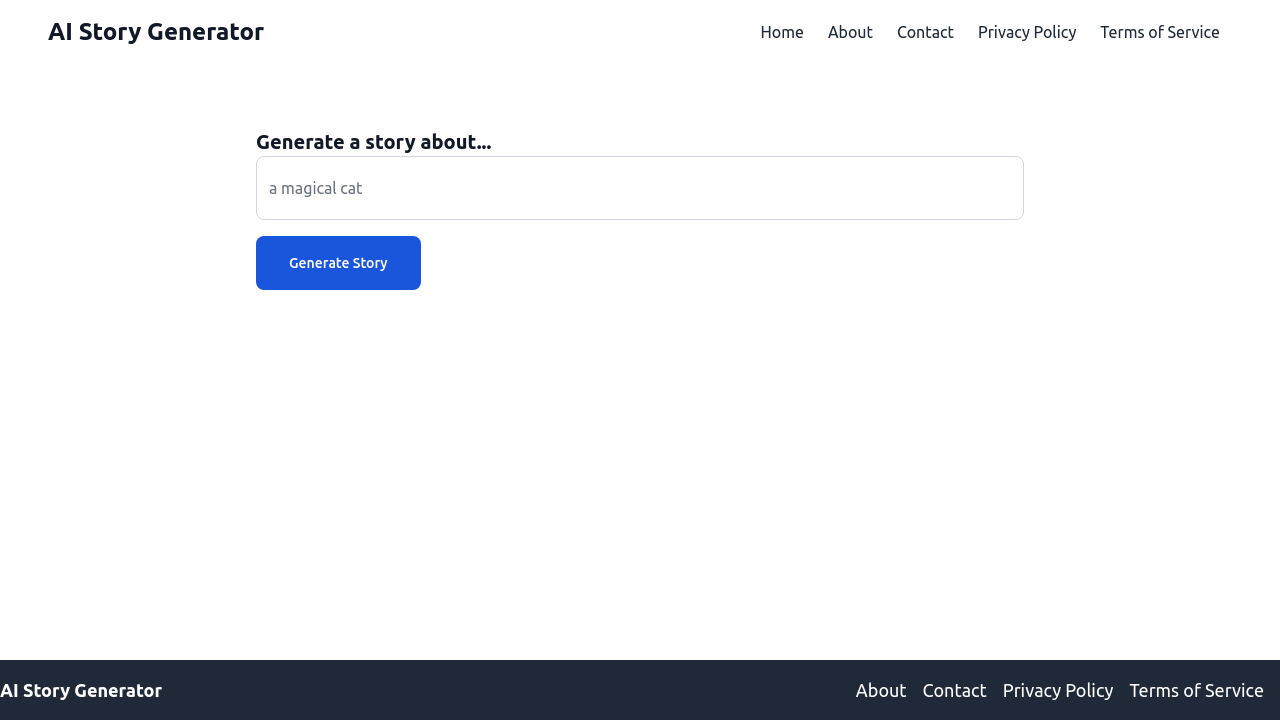Select Contact in the top navigation
This screenshot has height=720, width=1280.
point(925,32)
